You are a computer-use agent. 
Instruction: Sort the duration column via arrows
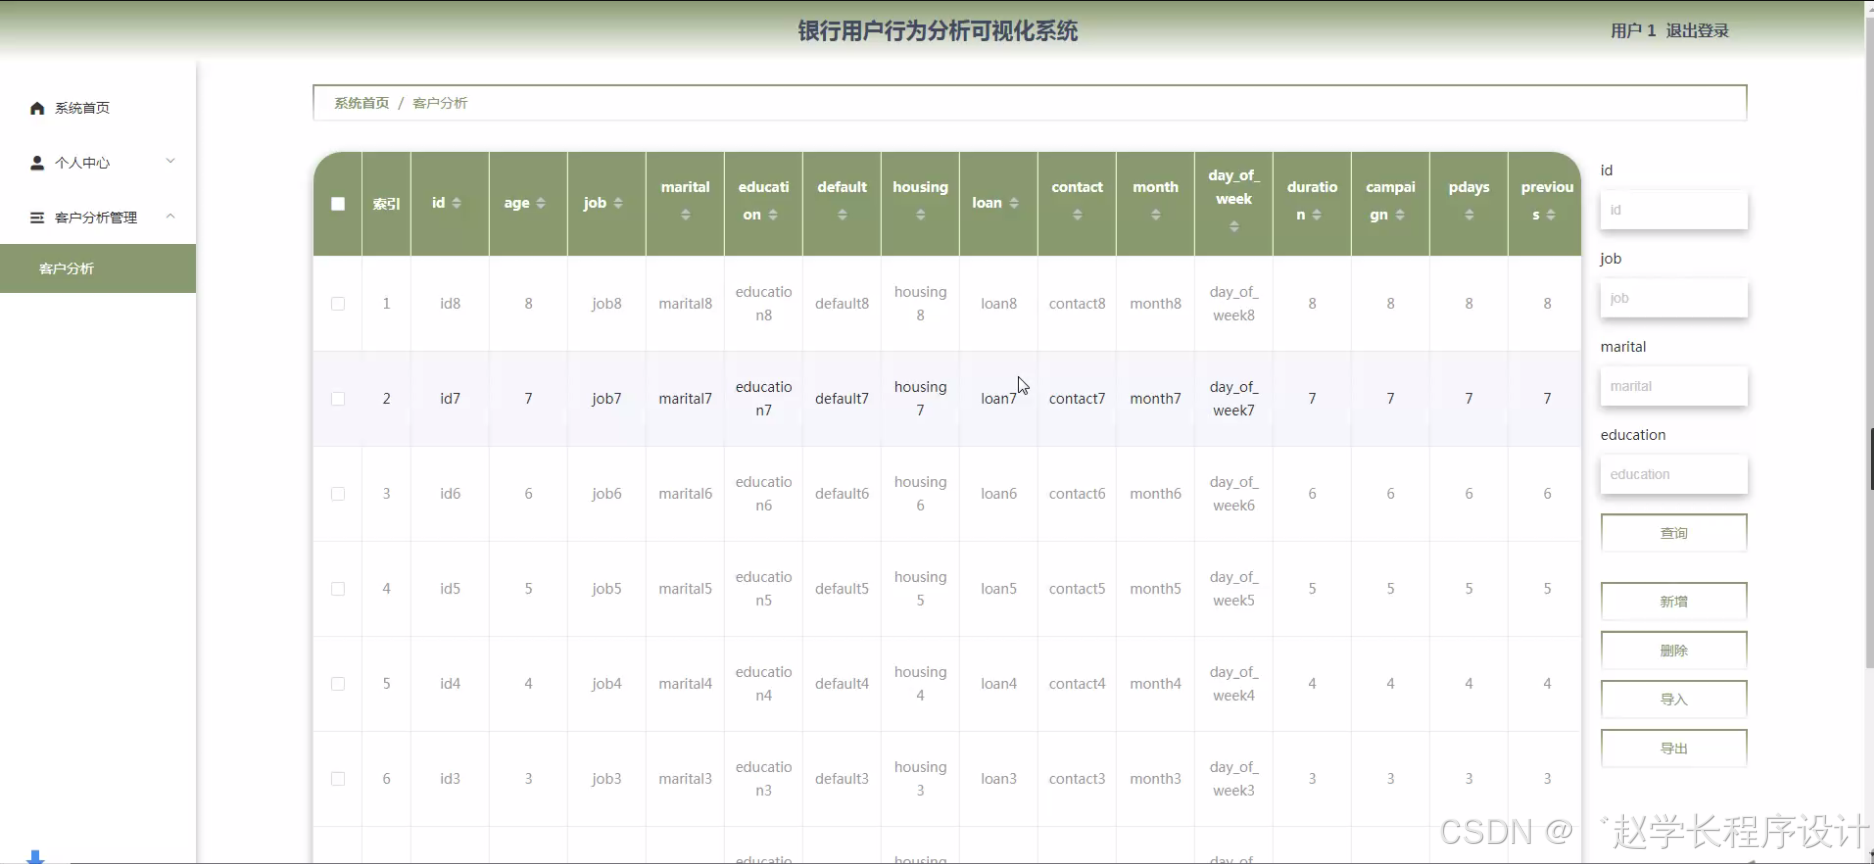tap(1317, 215)
